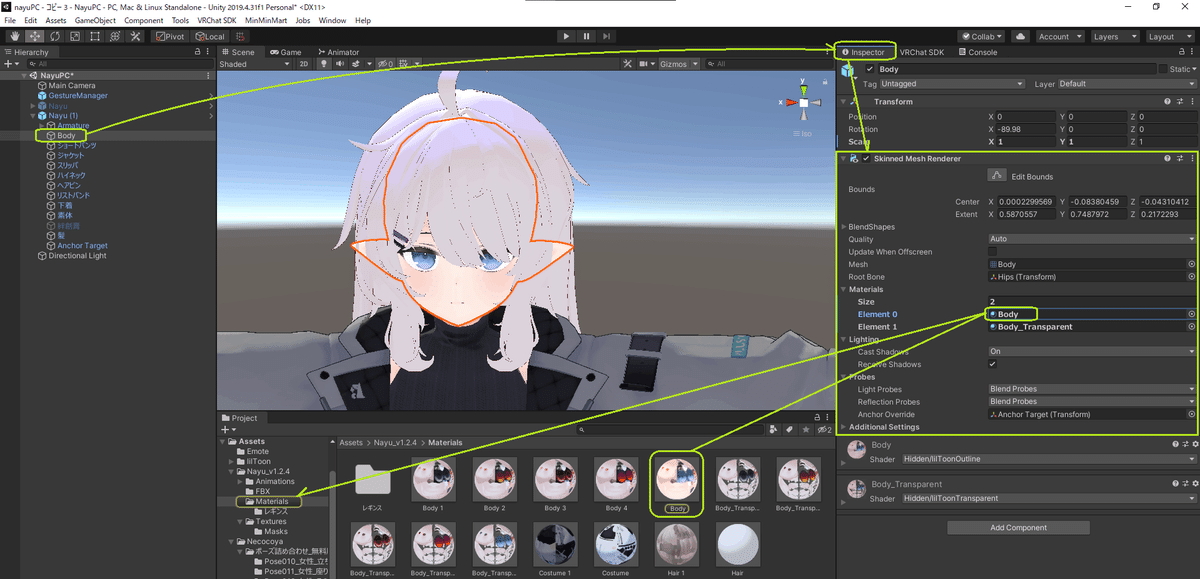The height and width of the screenshot is (579, 1200).
Task: Open the Gizmos dropdown
Action: click(680, 64)
